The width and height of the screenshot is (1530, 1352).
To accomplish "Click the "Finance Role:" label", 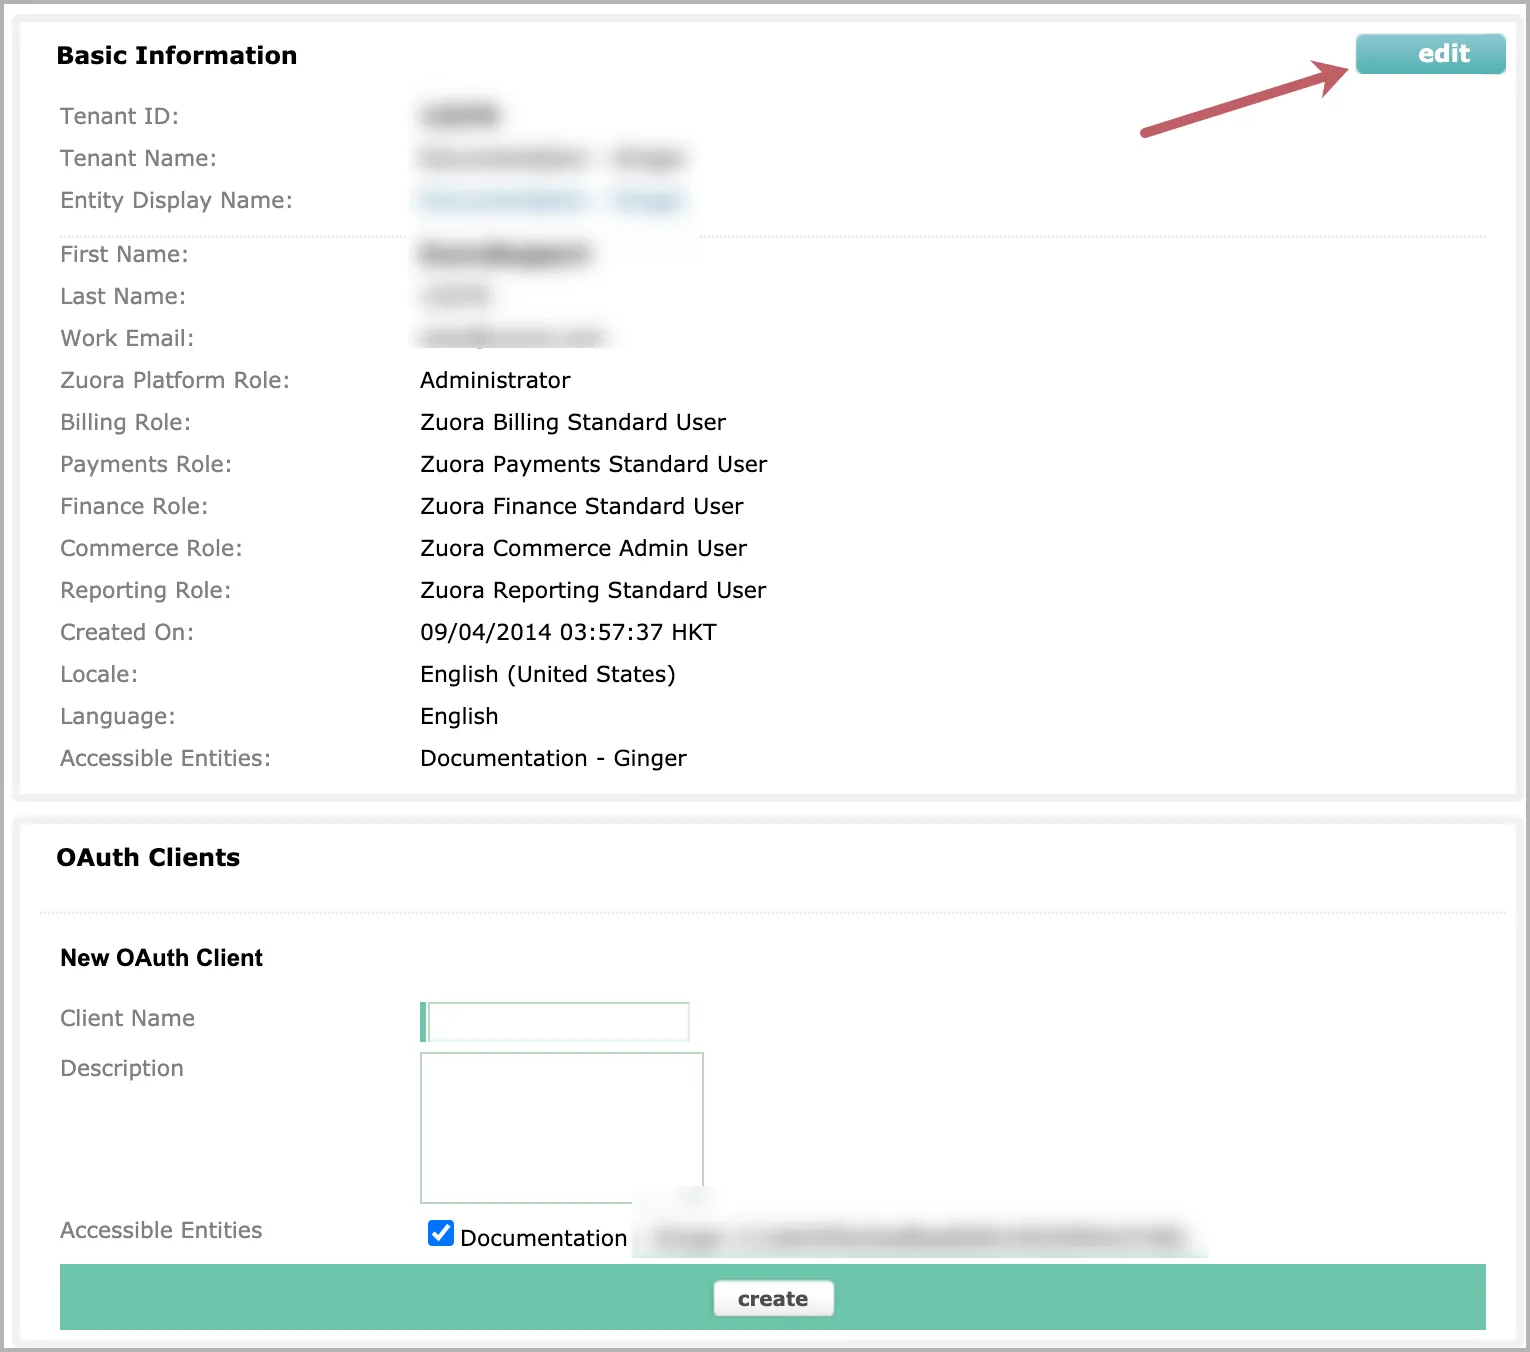I will [134, 506].
